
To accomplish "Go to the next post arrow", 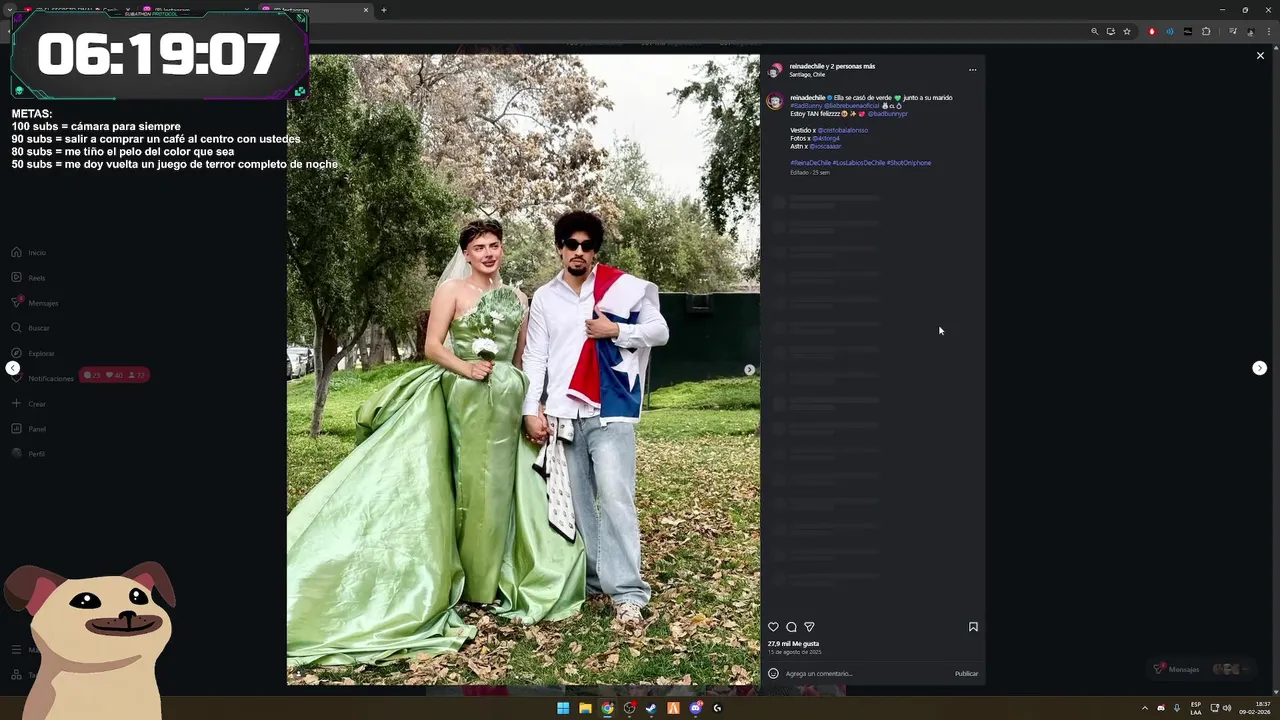I will click(x=1259, y=368).
